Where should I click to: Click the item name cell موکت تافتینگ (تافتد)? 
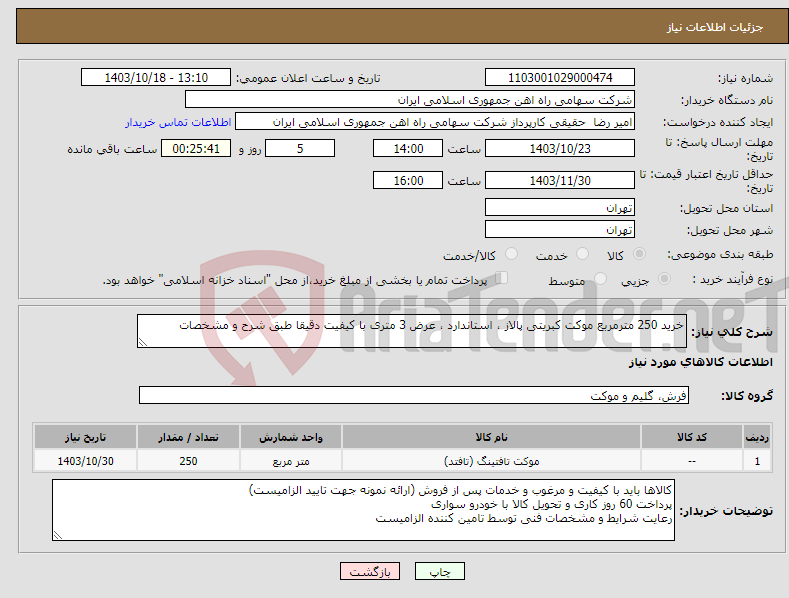(491, 461)
